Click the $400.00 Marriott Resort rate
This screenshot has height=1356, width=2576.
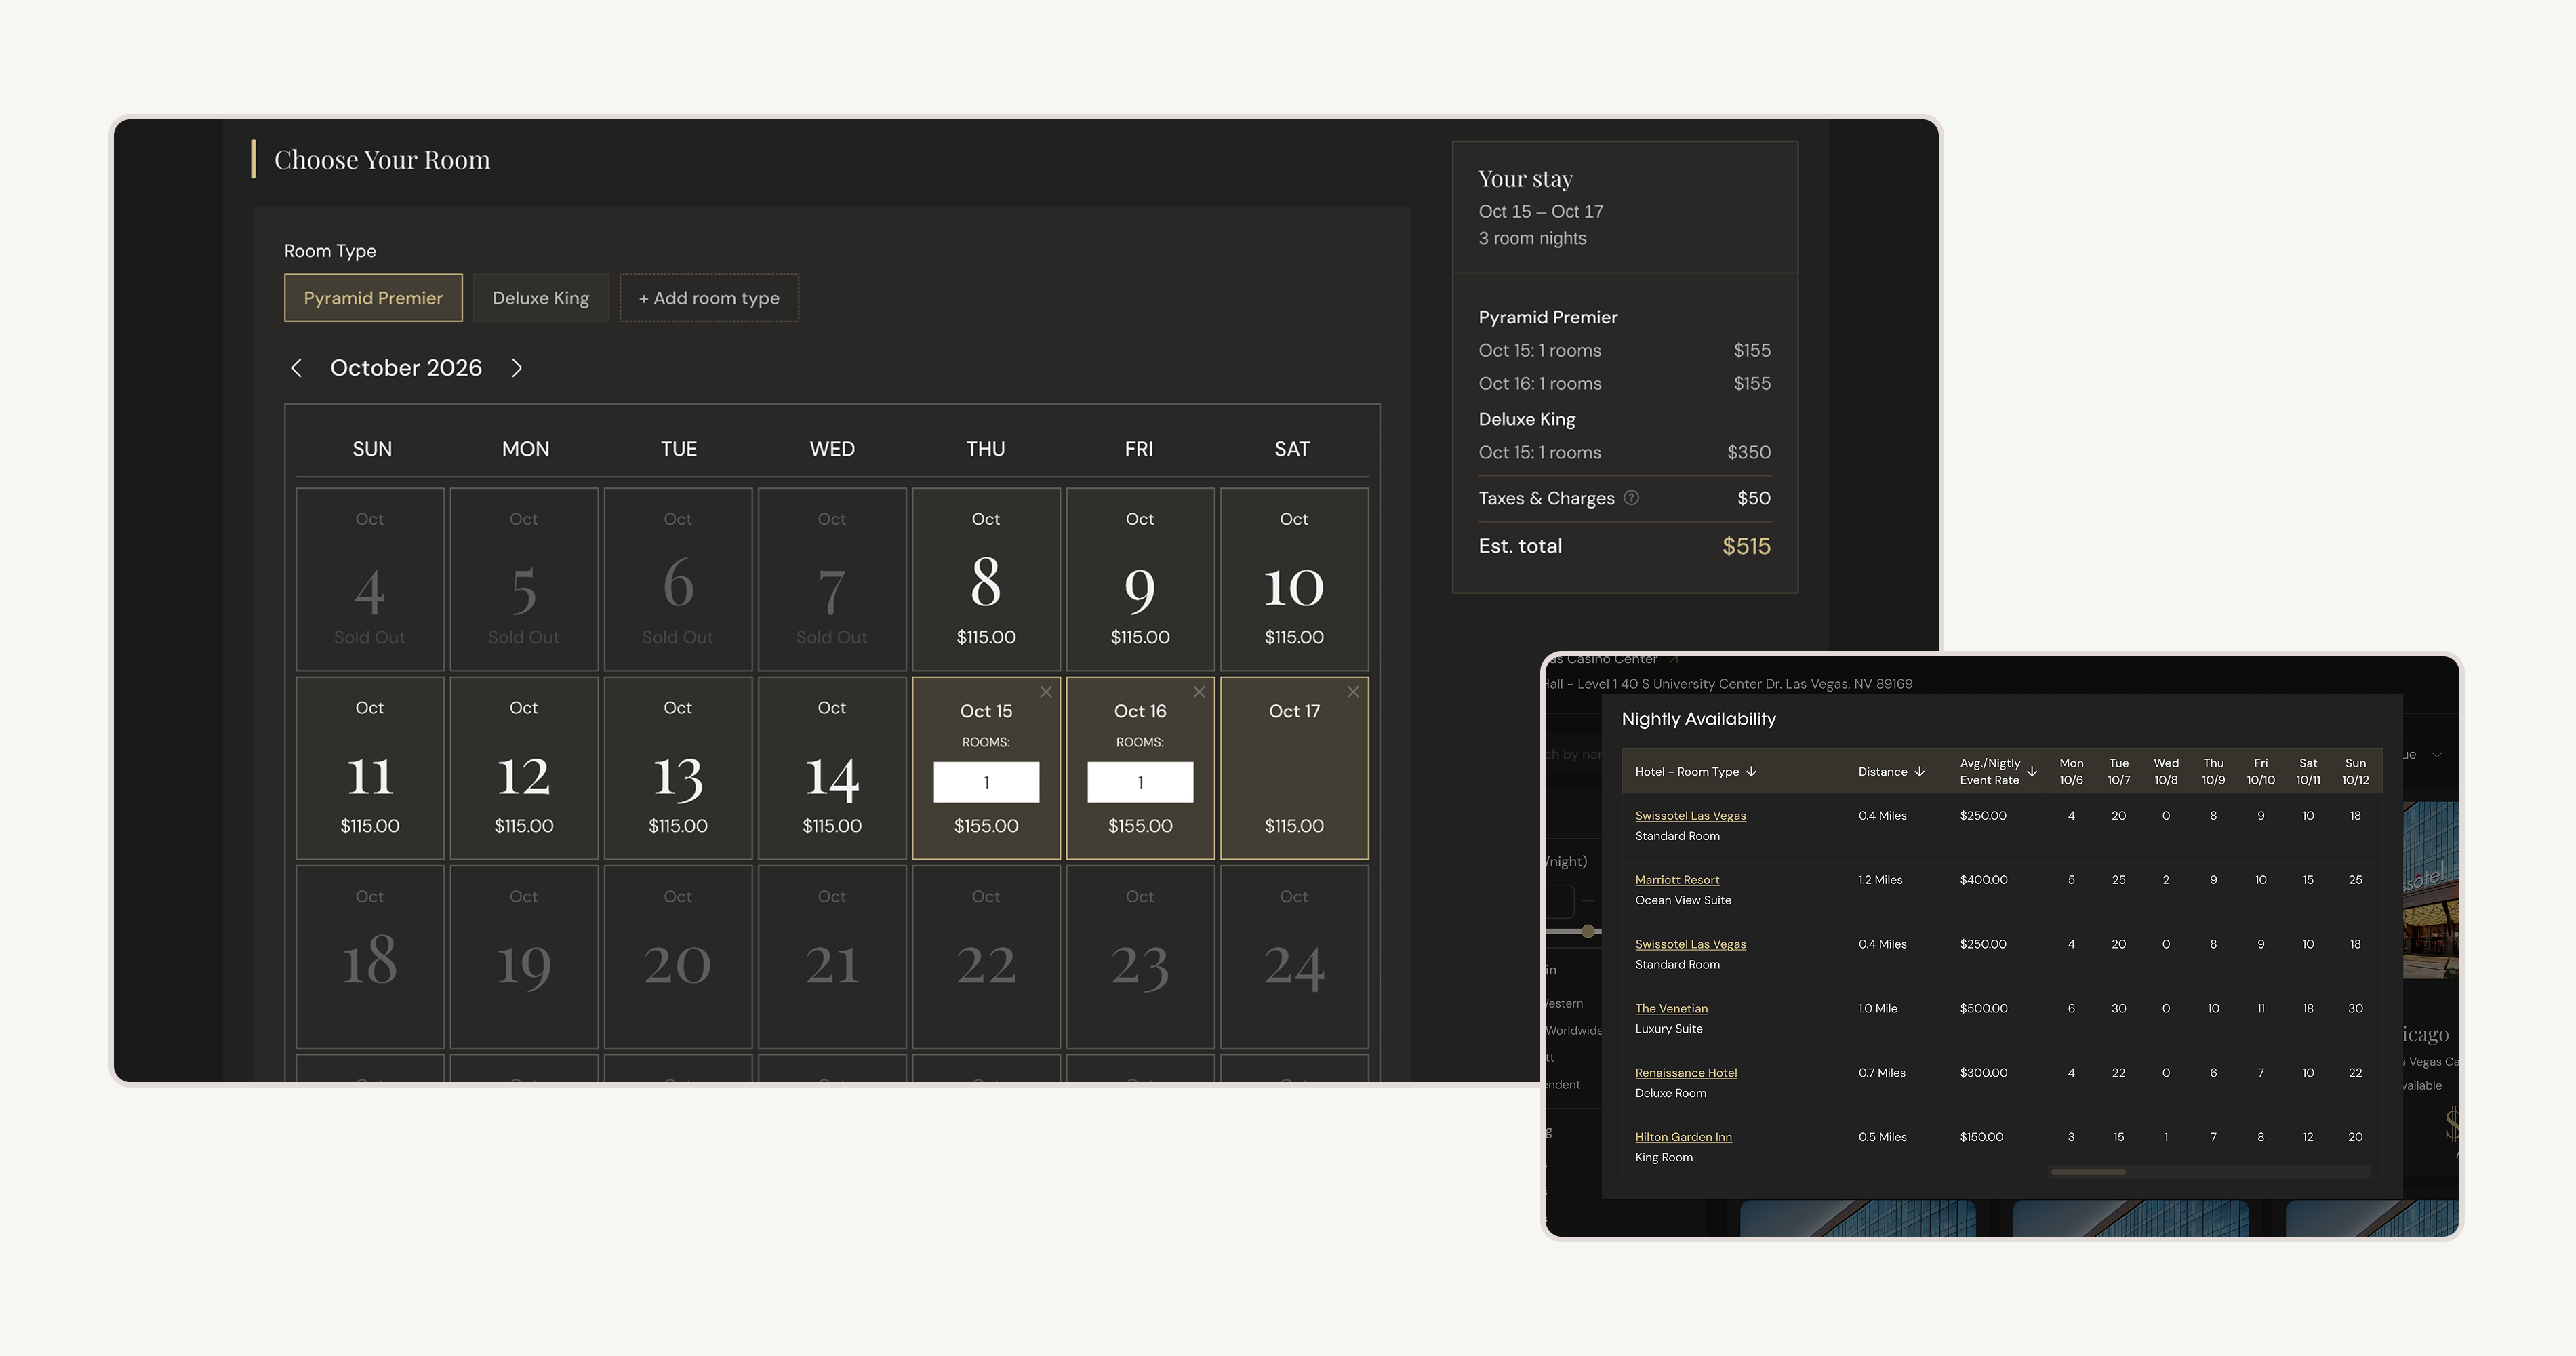pos(1983,880)
